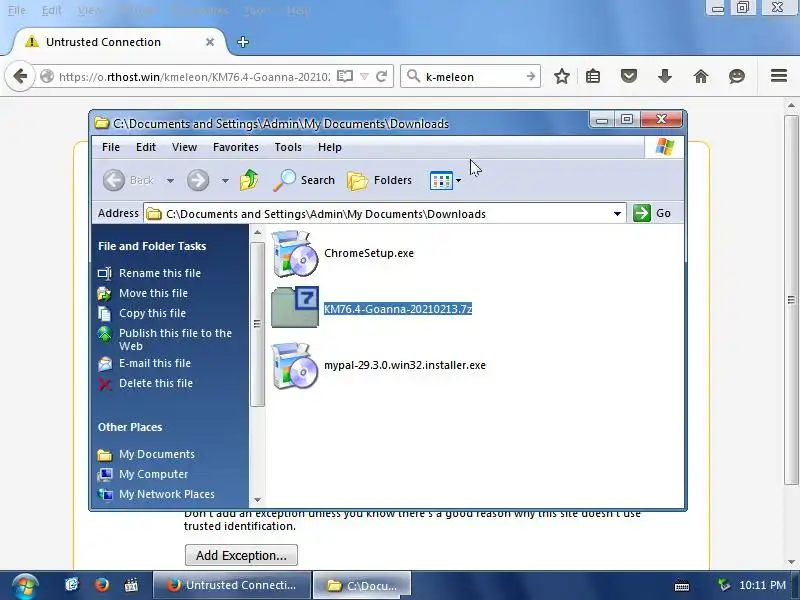The image size is (800, 600).
Task: Open Explorer File menu
Action: point(111,147)
